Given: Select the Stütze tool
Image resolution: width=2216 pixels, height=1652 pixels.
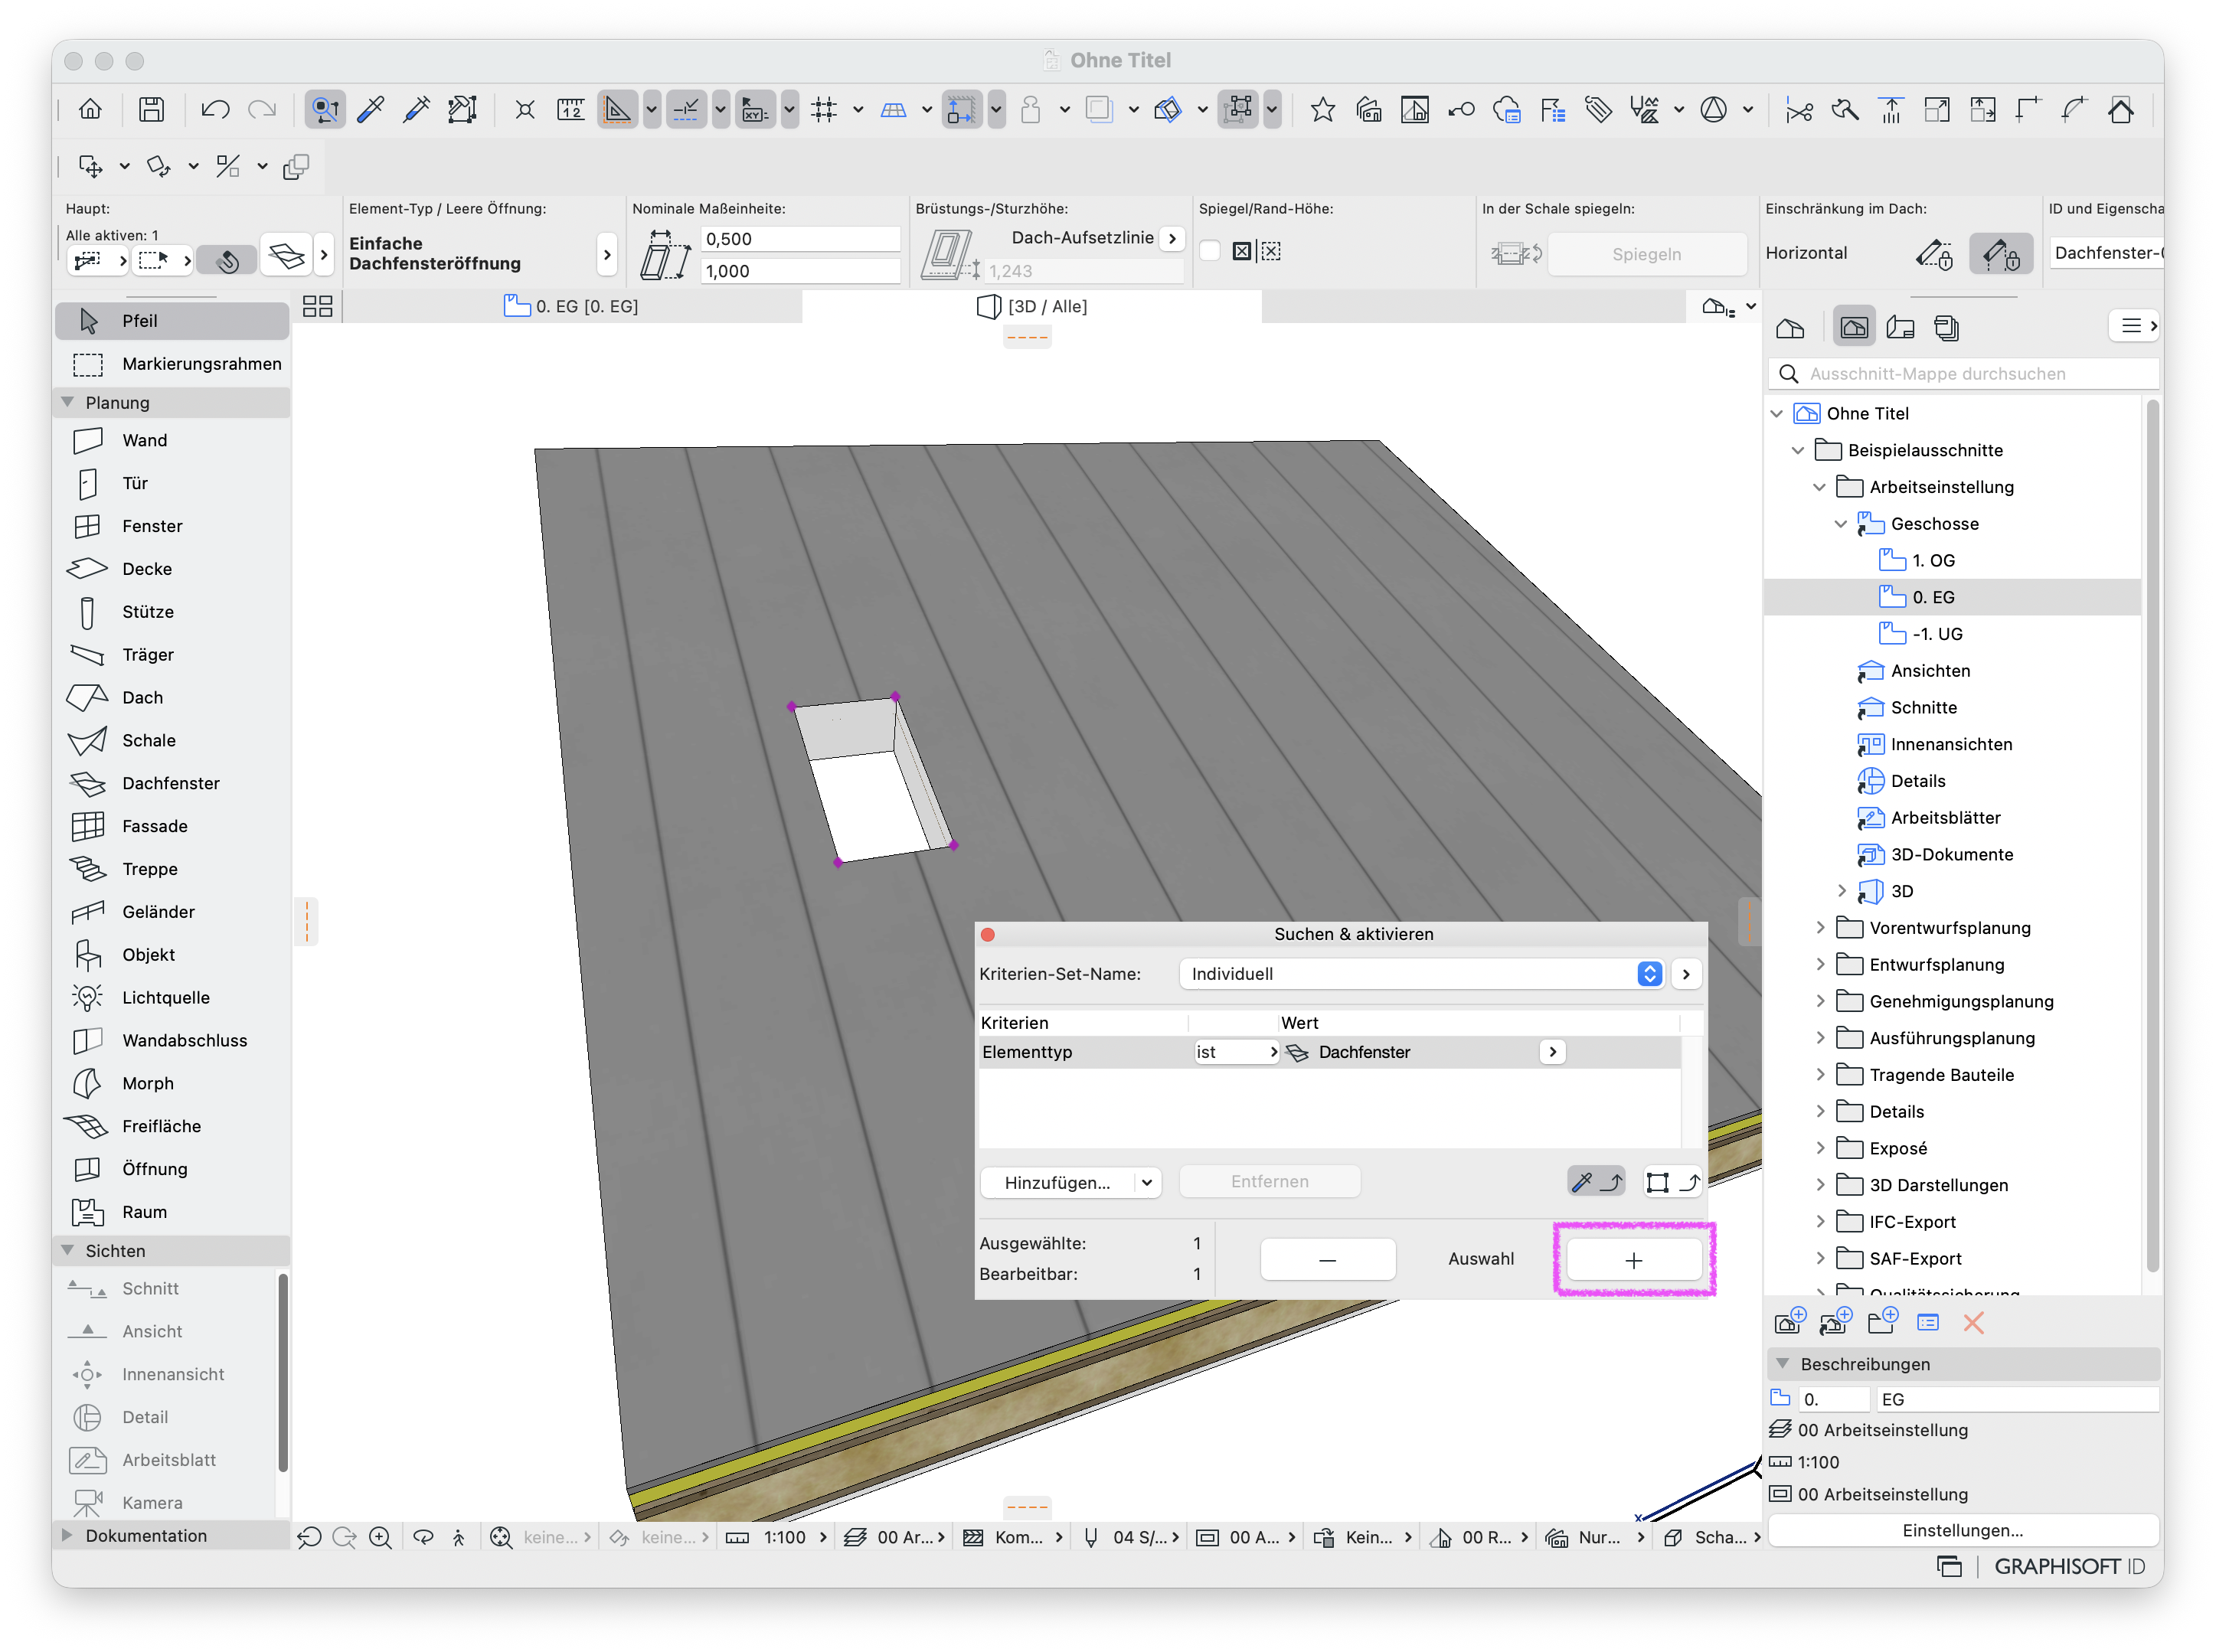Looking at the screenshot, I should pos(172,612).
